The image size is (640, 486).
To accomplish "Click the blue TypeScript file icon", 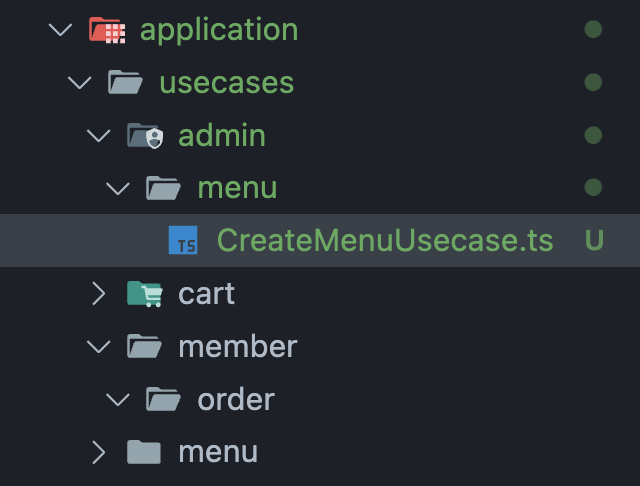I will (183, 240).
